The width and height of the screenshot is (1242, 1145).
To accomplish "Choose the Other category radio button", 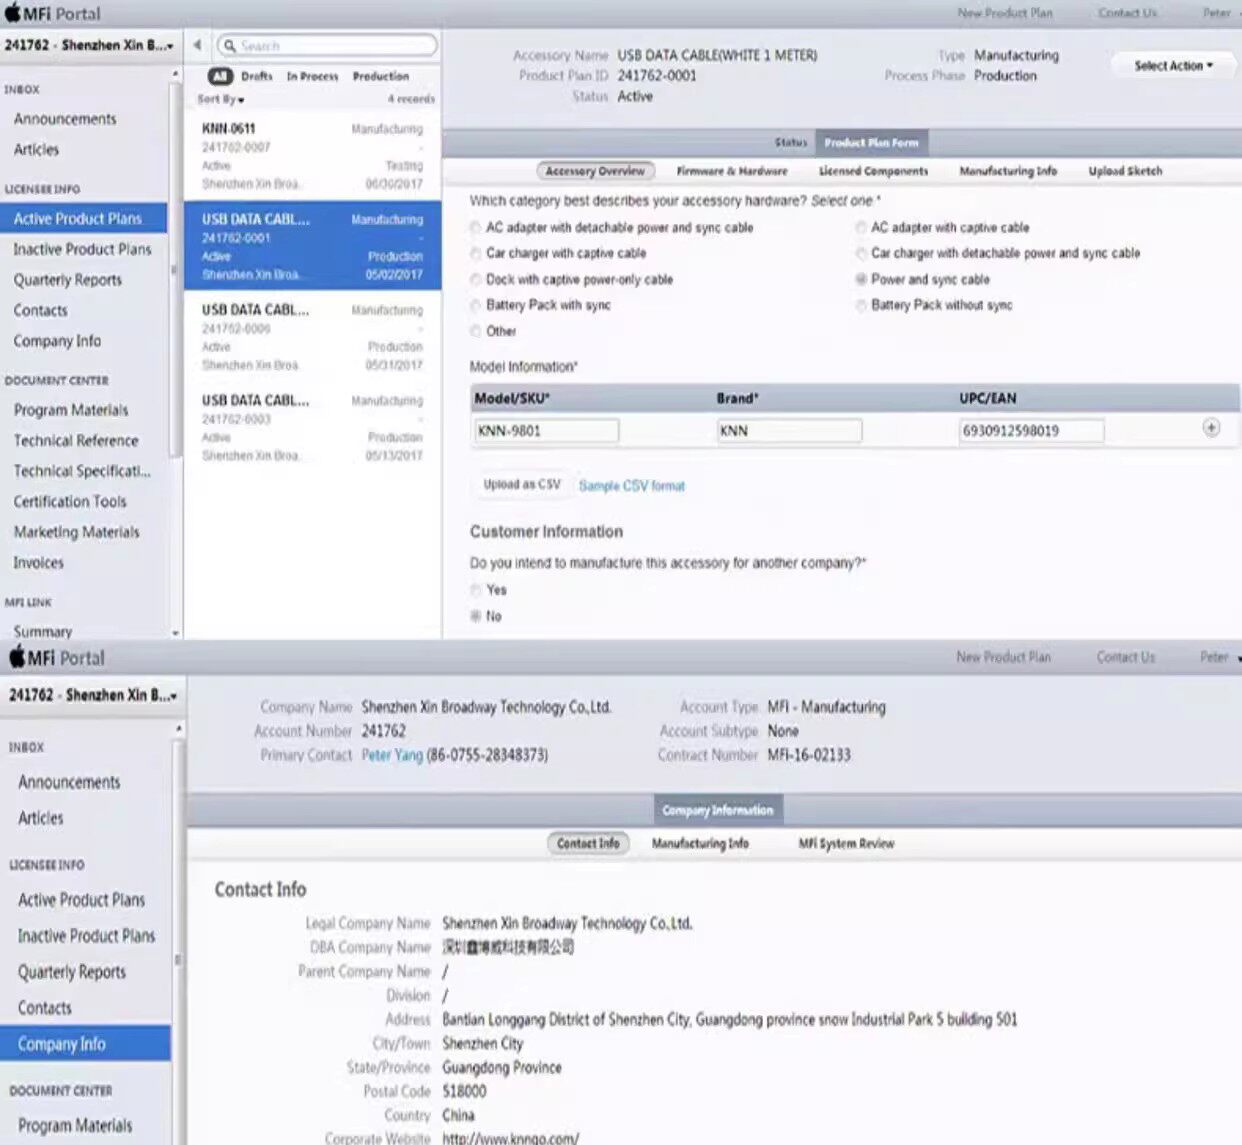I will [x=475, y=331].
